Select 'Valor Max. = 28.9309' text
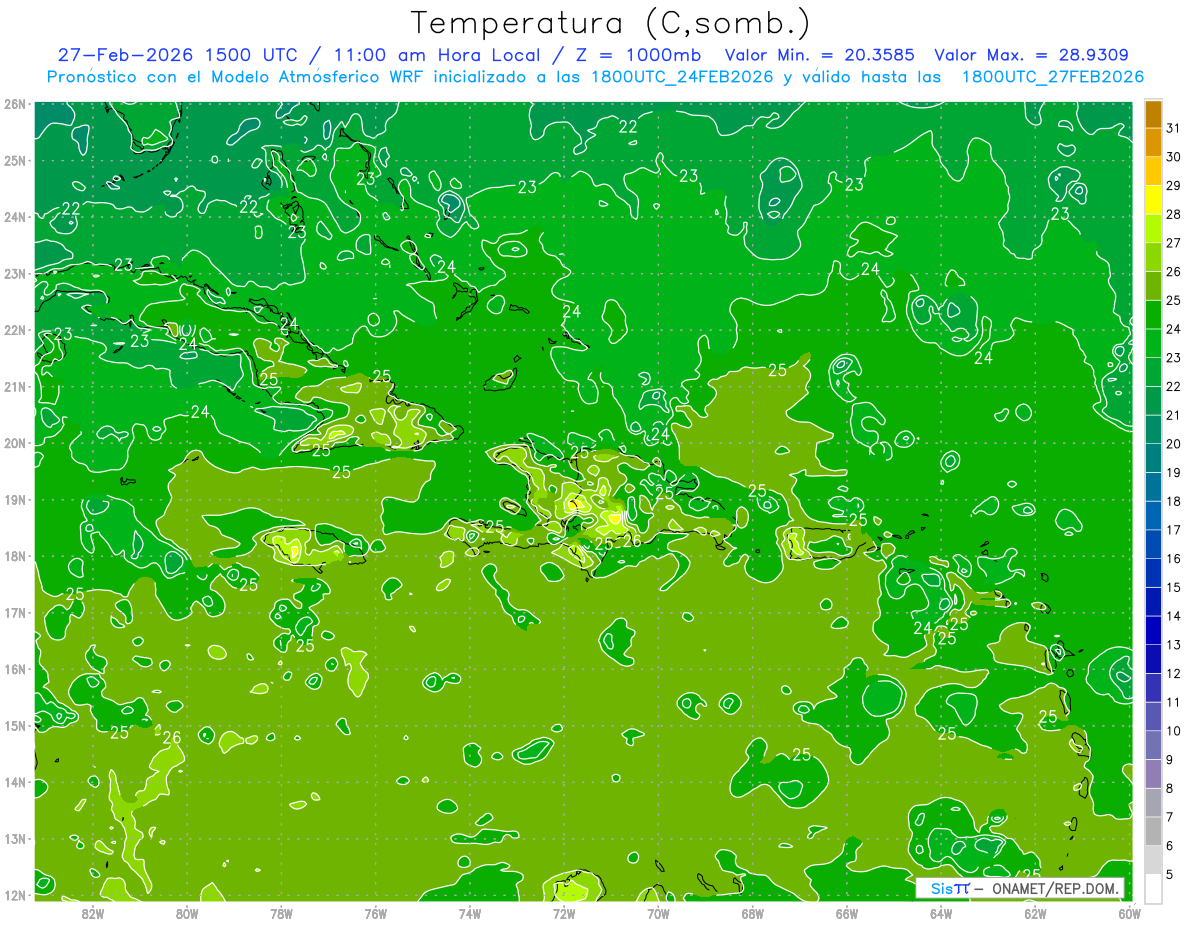Viewport: 1200px width, 927px height. coord(1032,55)
